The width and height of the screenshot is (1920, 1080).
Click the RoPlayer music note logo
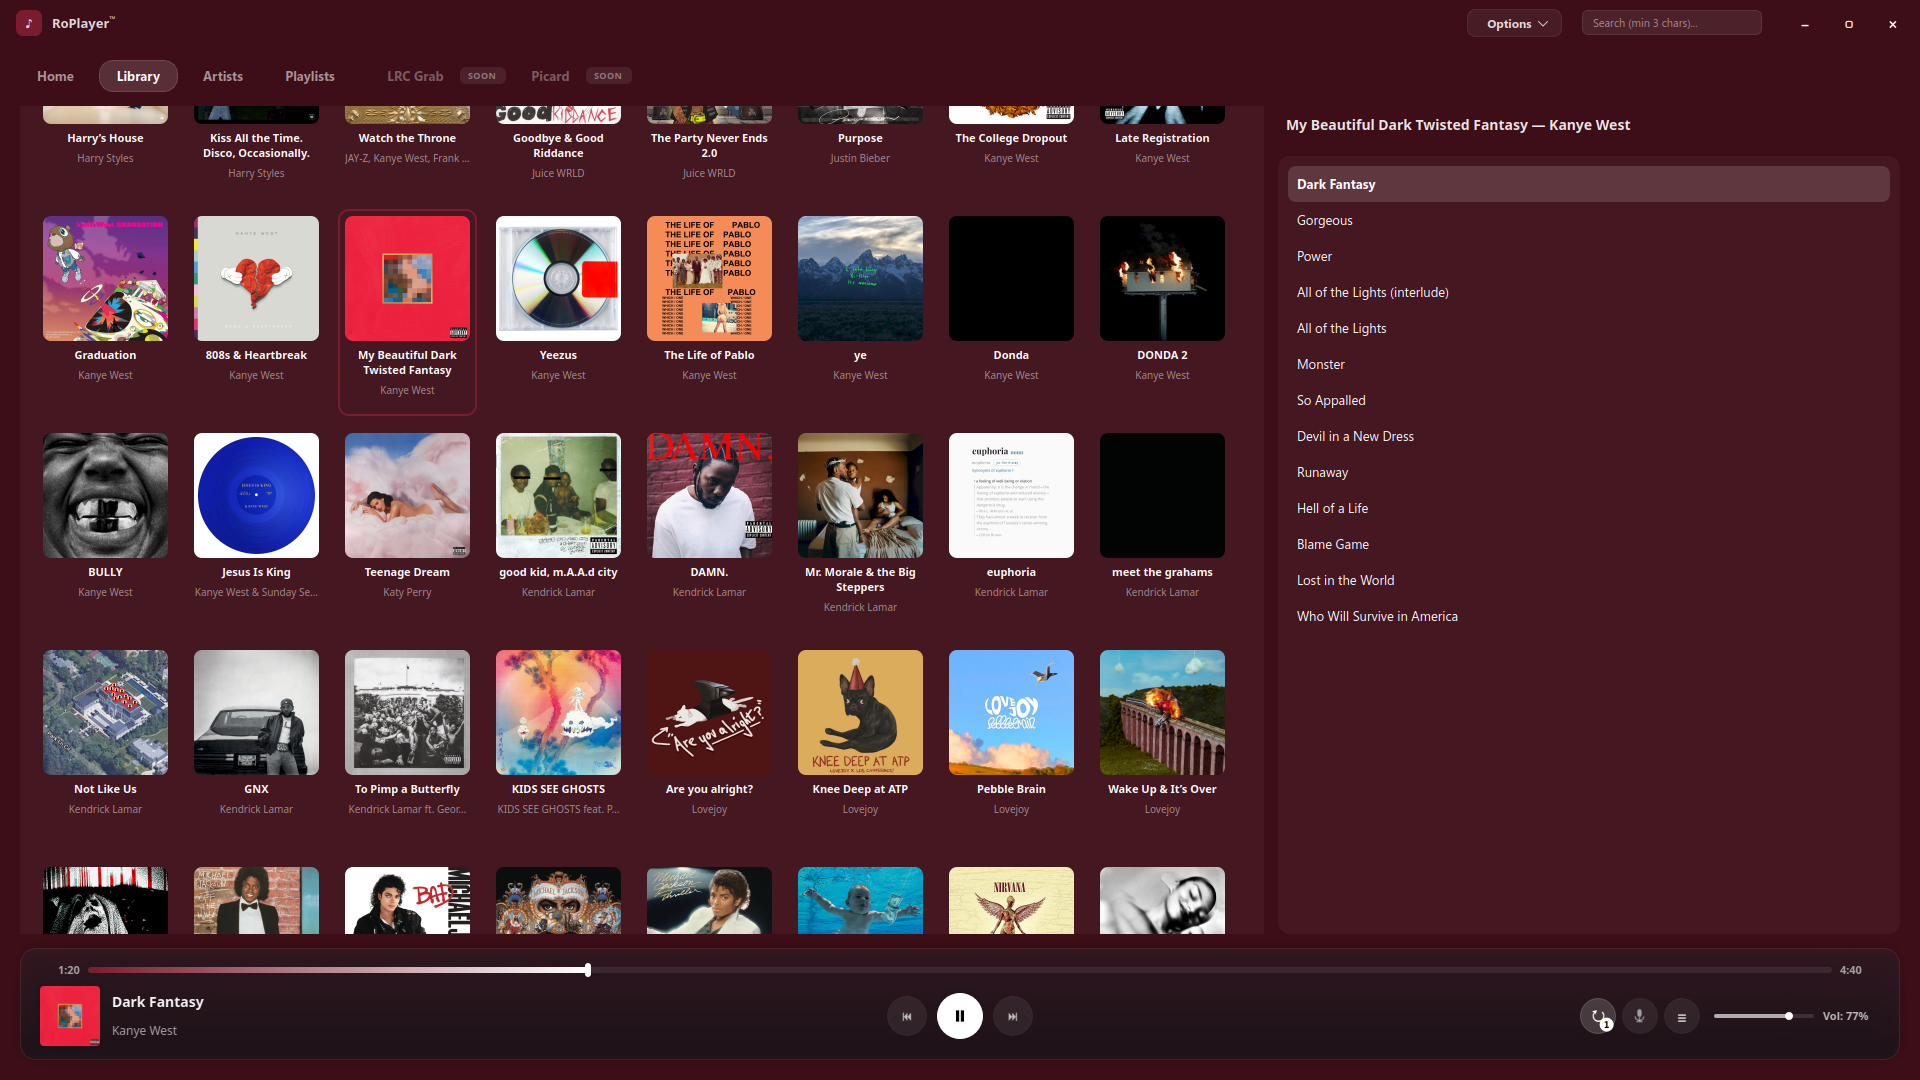tap(29, 23)
